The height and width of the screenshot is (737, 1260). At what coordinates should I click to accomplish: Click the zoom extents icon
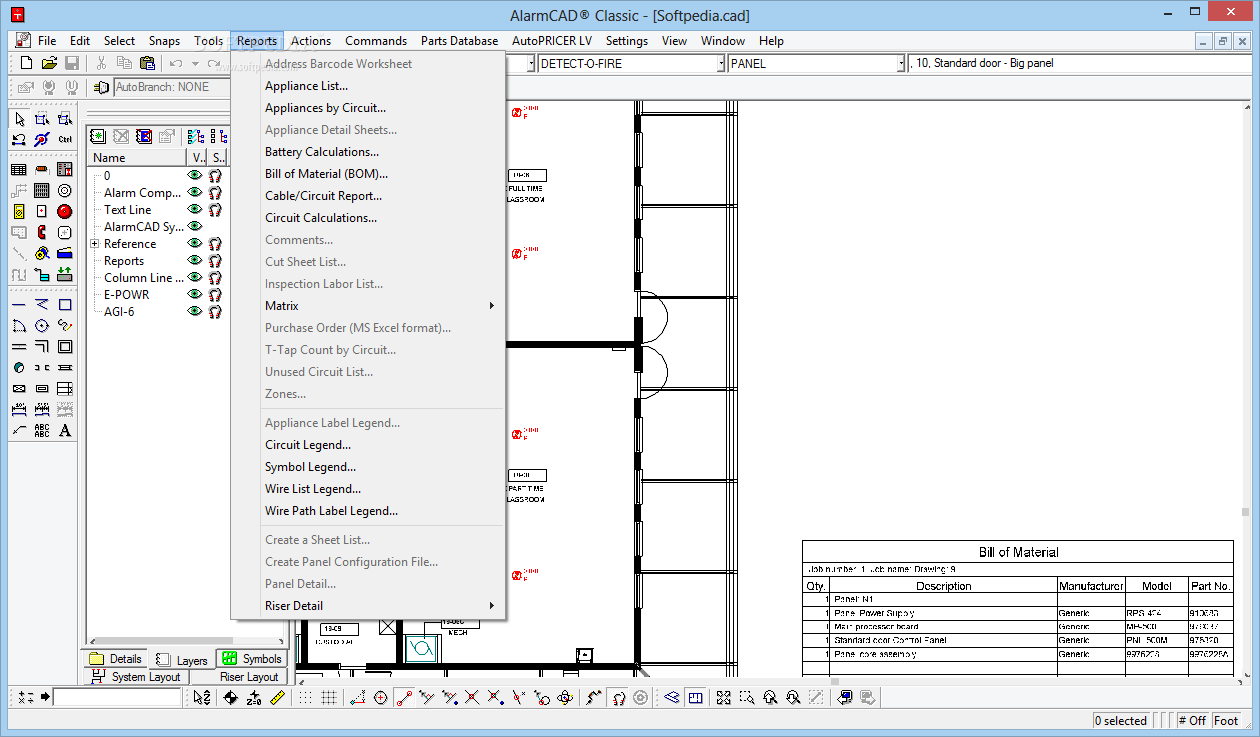(x=723, y=697)
